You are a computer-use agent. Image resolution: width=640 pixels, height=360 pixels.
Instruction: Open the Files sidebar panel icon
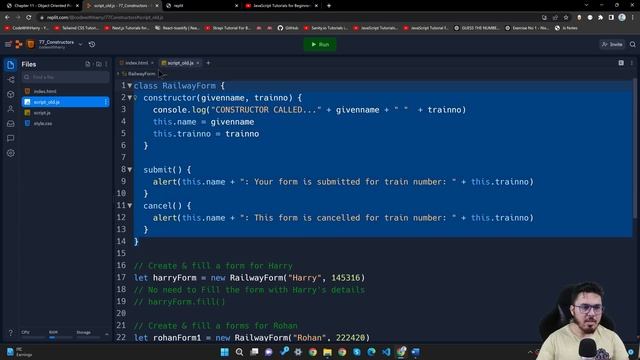click(x=11, y=65)
